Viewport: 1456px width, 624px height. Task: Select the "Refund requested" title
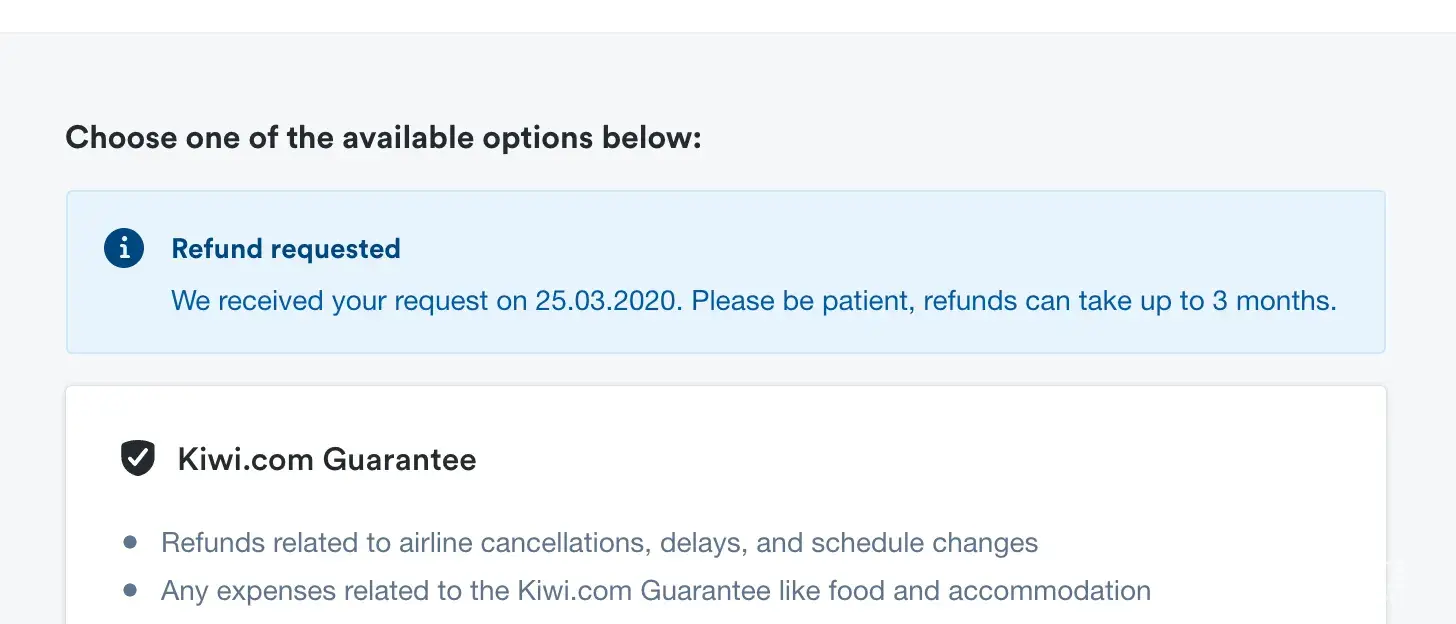(285, 249)
